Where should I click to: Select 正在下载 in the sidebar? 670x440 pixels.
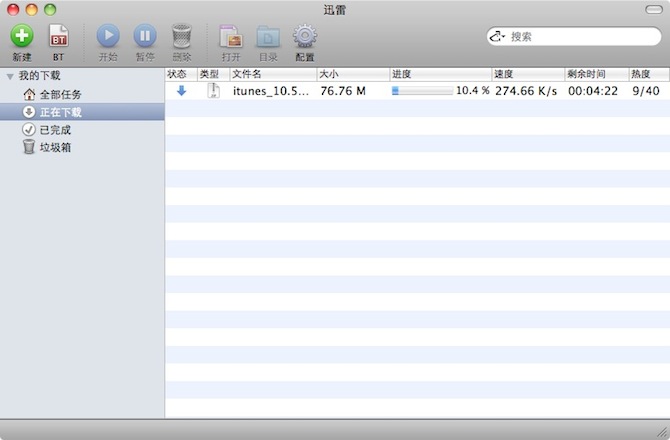click(82, 112)
